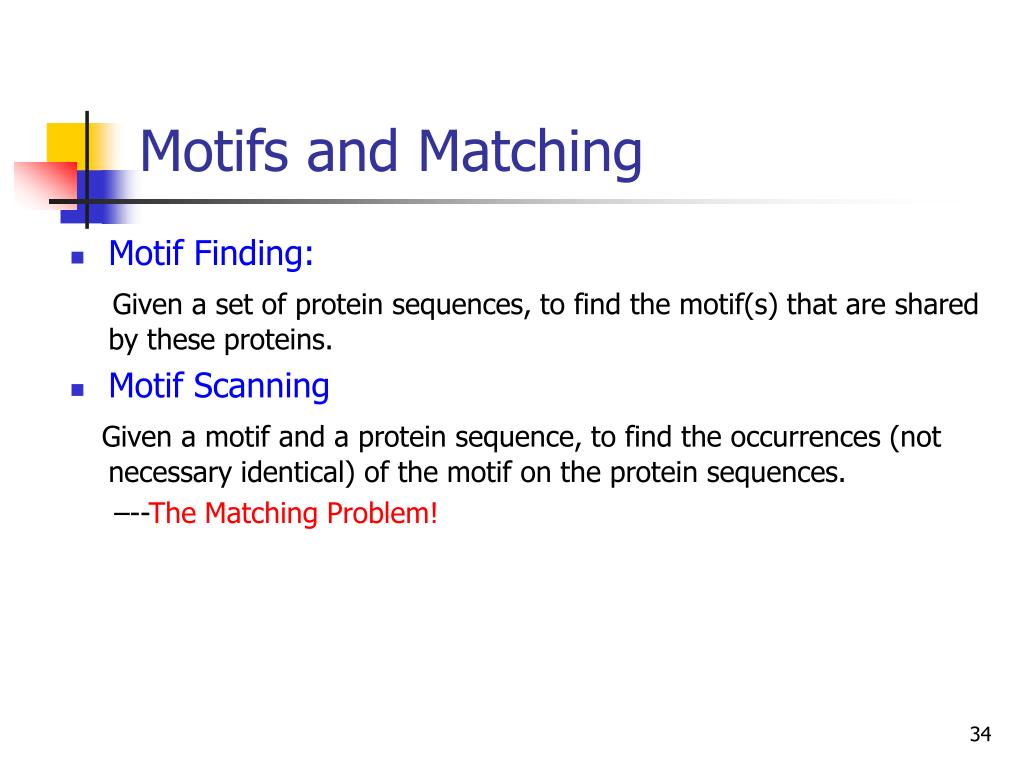Click the horizontal gradient line under title
The width and height of the screenshot is (1024, 768).
[x=503, y=201]
